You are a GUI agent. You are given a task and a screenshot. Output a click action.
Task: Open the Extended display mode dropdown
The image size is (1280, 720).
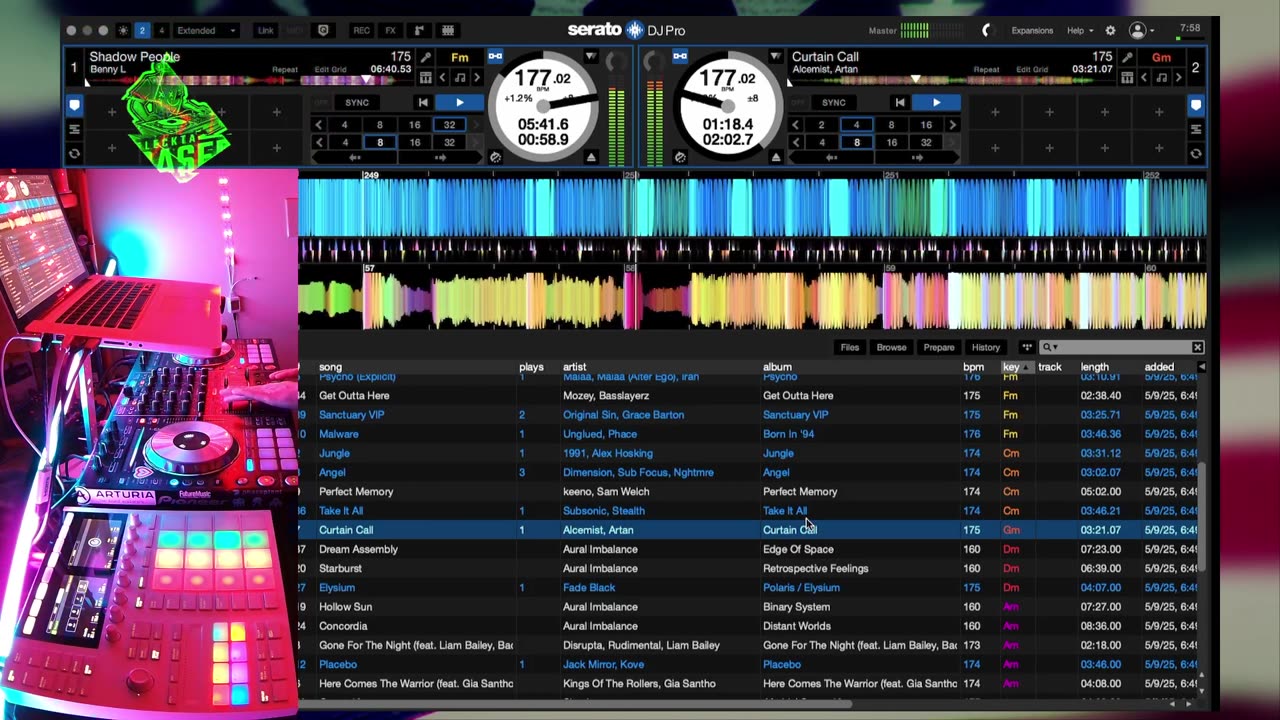point(206,30)
